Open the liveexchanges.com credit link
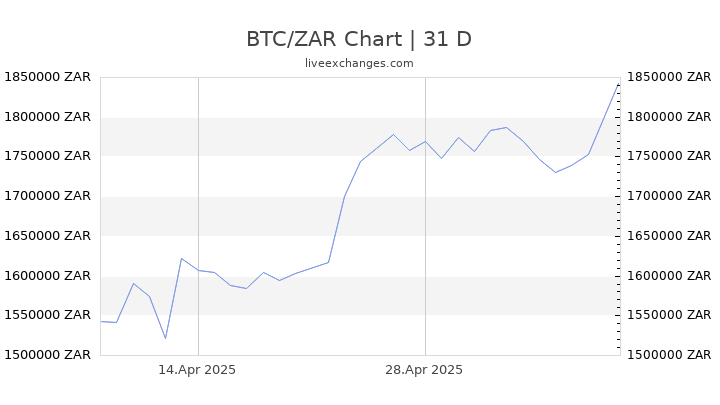 (359, 63)
